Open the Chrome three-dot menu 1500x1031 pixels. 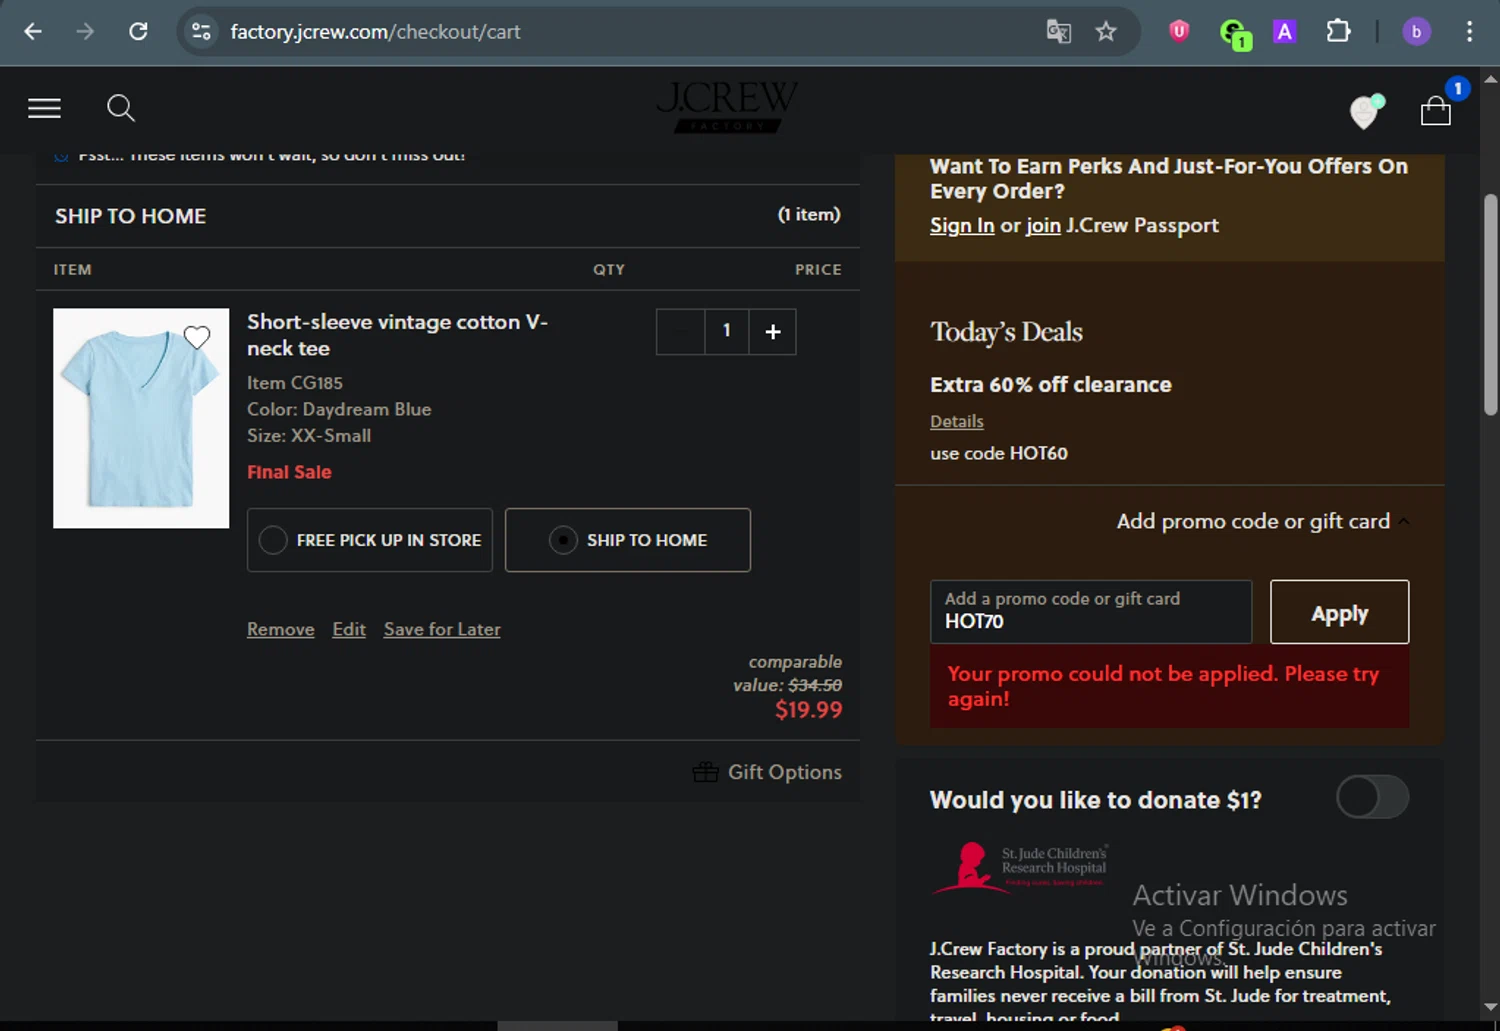tap(1469, 32)
